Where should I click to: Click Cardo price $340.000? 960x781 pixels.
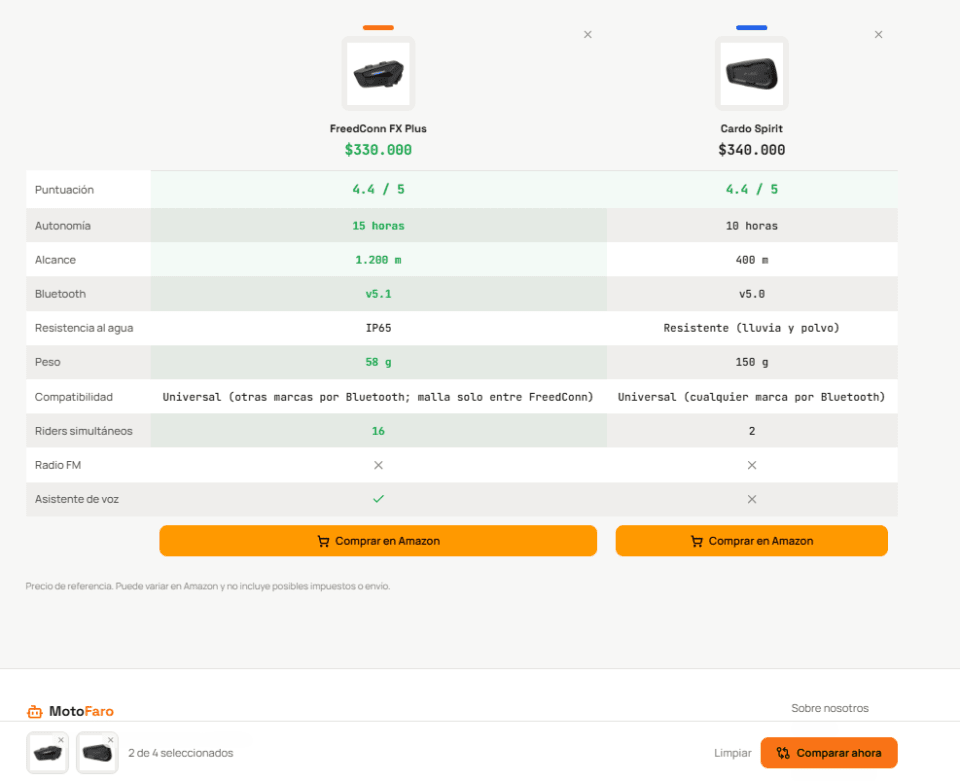click(x=752, y=150)
